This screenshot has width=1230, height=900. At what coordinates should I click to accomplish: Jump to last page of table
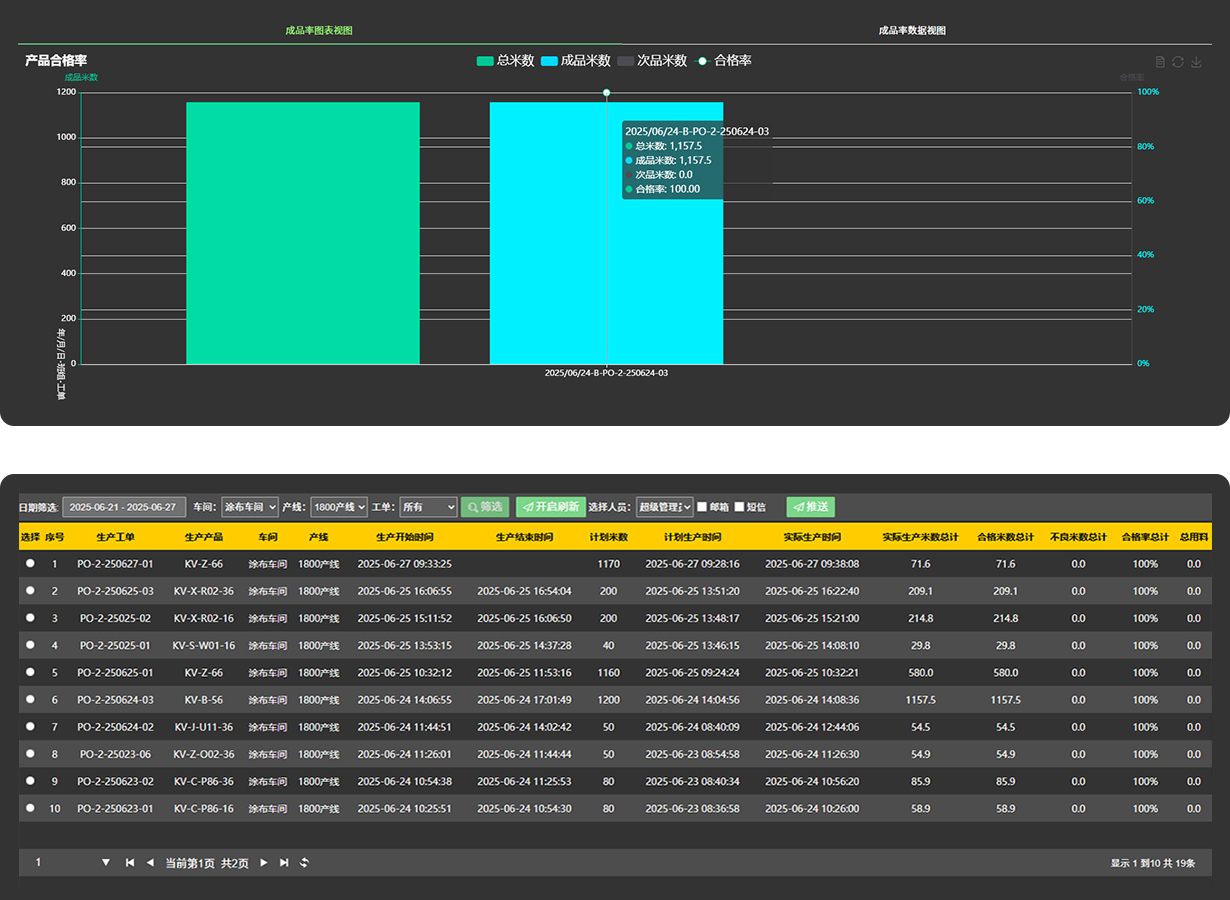coord(284,862)
